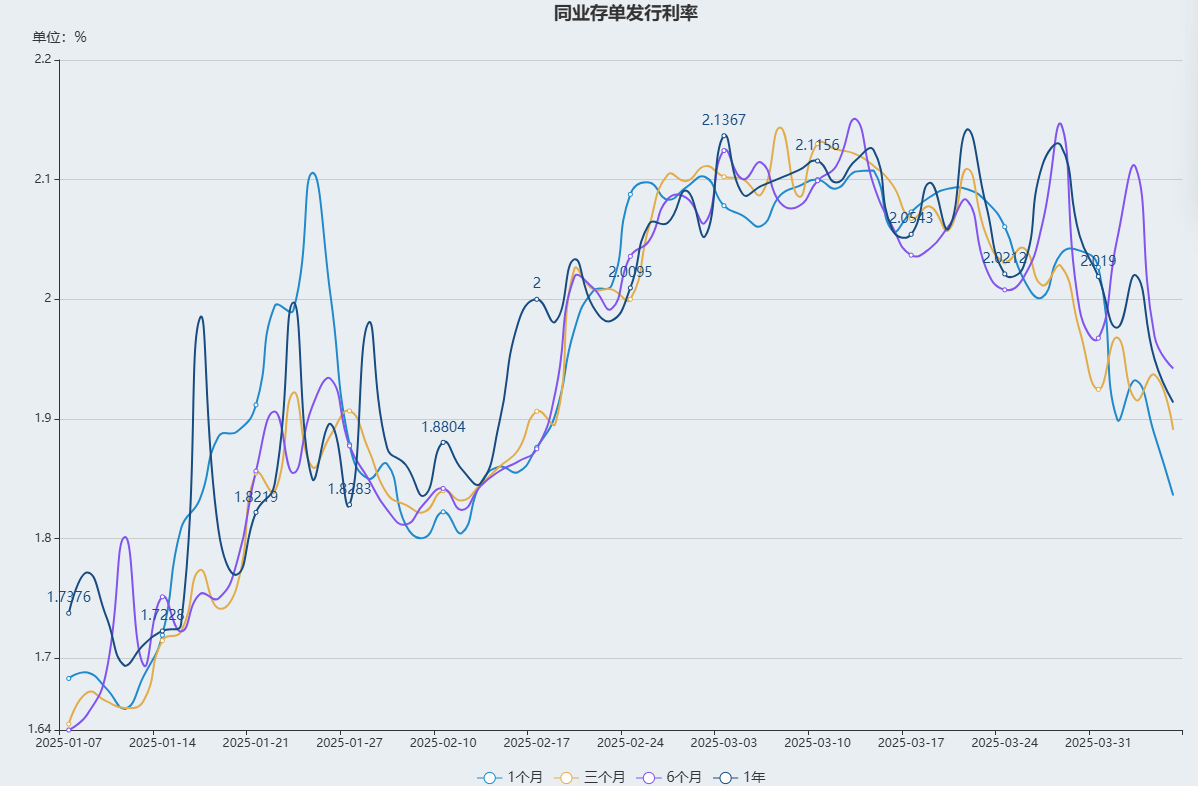This screenshot has height=786, width=1198.
Task: Click the 1.7376 data point marker
Action: [x=69, y=613]
